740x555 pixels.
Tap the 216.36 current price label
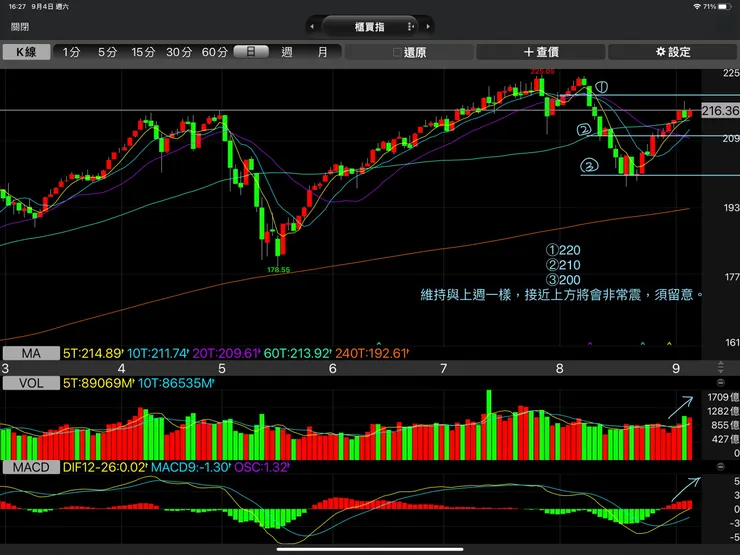[x=720, y=111]
